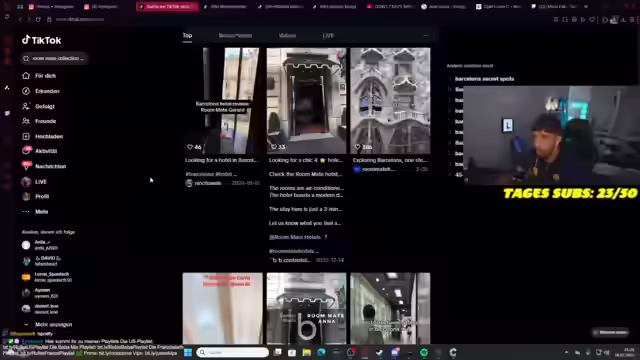Image resolution: width=640 pixels, height=360 pixels.
Task: Click the browser back arrow
Action: click(x=20, y=19)
